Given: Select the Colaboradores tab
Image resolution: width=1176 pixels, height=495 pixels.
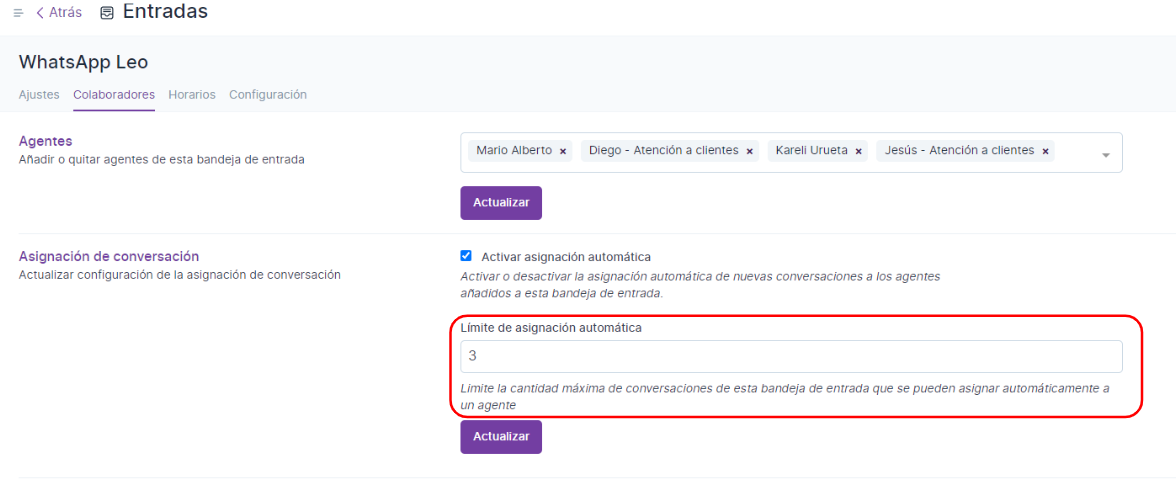Looking at the screenshot, I should [114, 95].
